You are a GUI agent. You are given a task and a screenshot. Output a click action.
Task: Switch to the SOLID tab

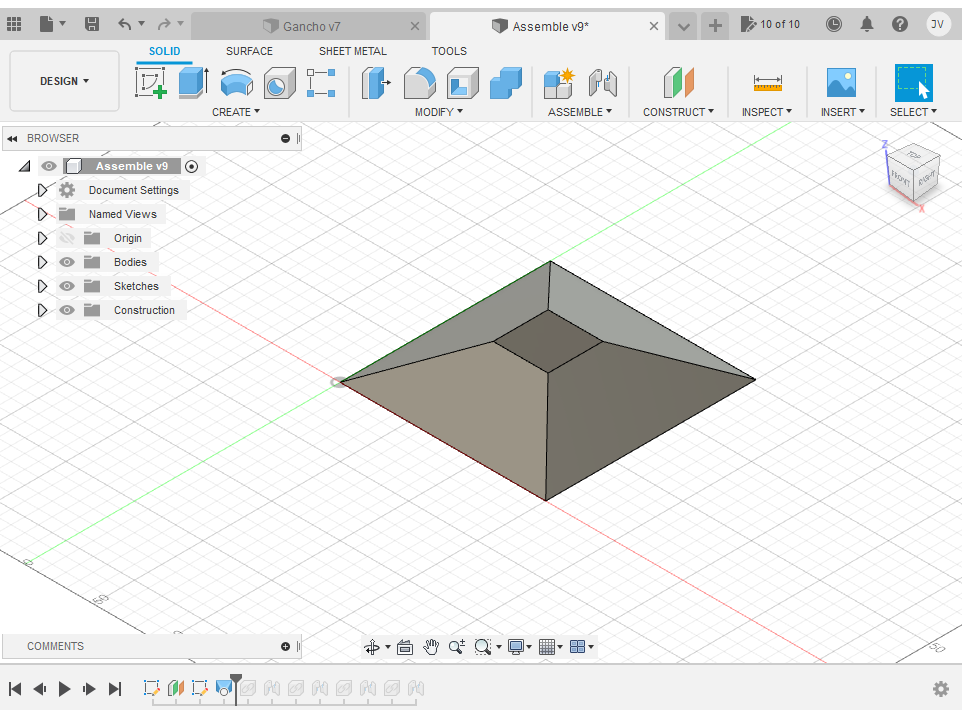164,52
